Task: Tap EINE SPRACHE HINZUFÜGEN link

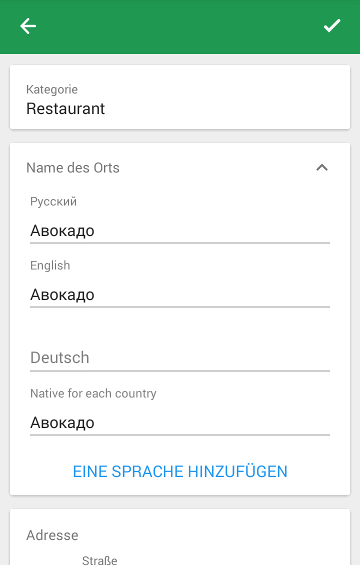Action: click(180, 471)
